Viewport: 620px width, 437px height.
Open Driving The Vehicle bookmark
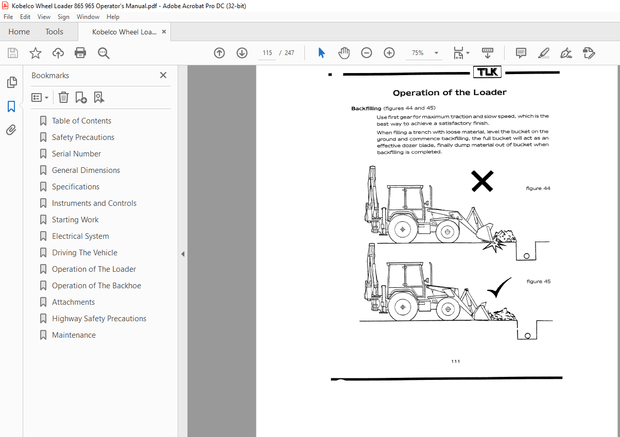tap(85, 253)
